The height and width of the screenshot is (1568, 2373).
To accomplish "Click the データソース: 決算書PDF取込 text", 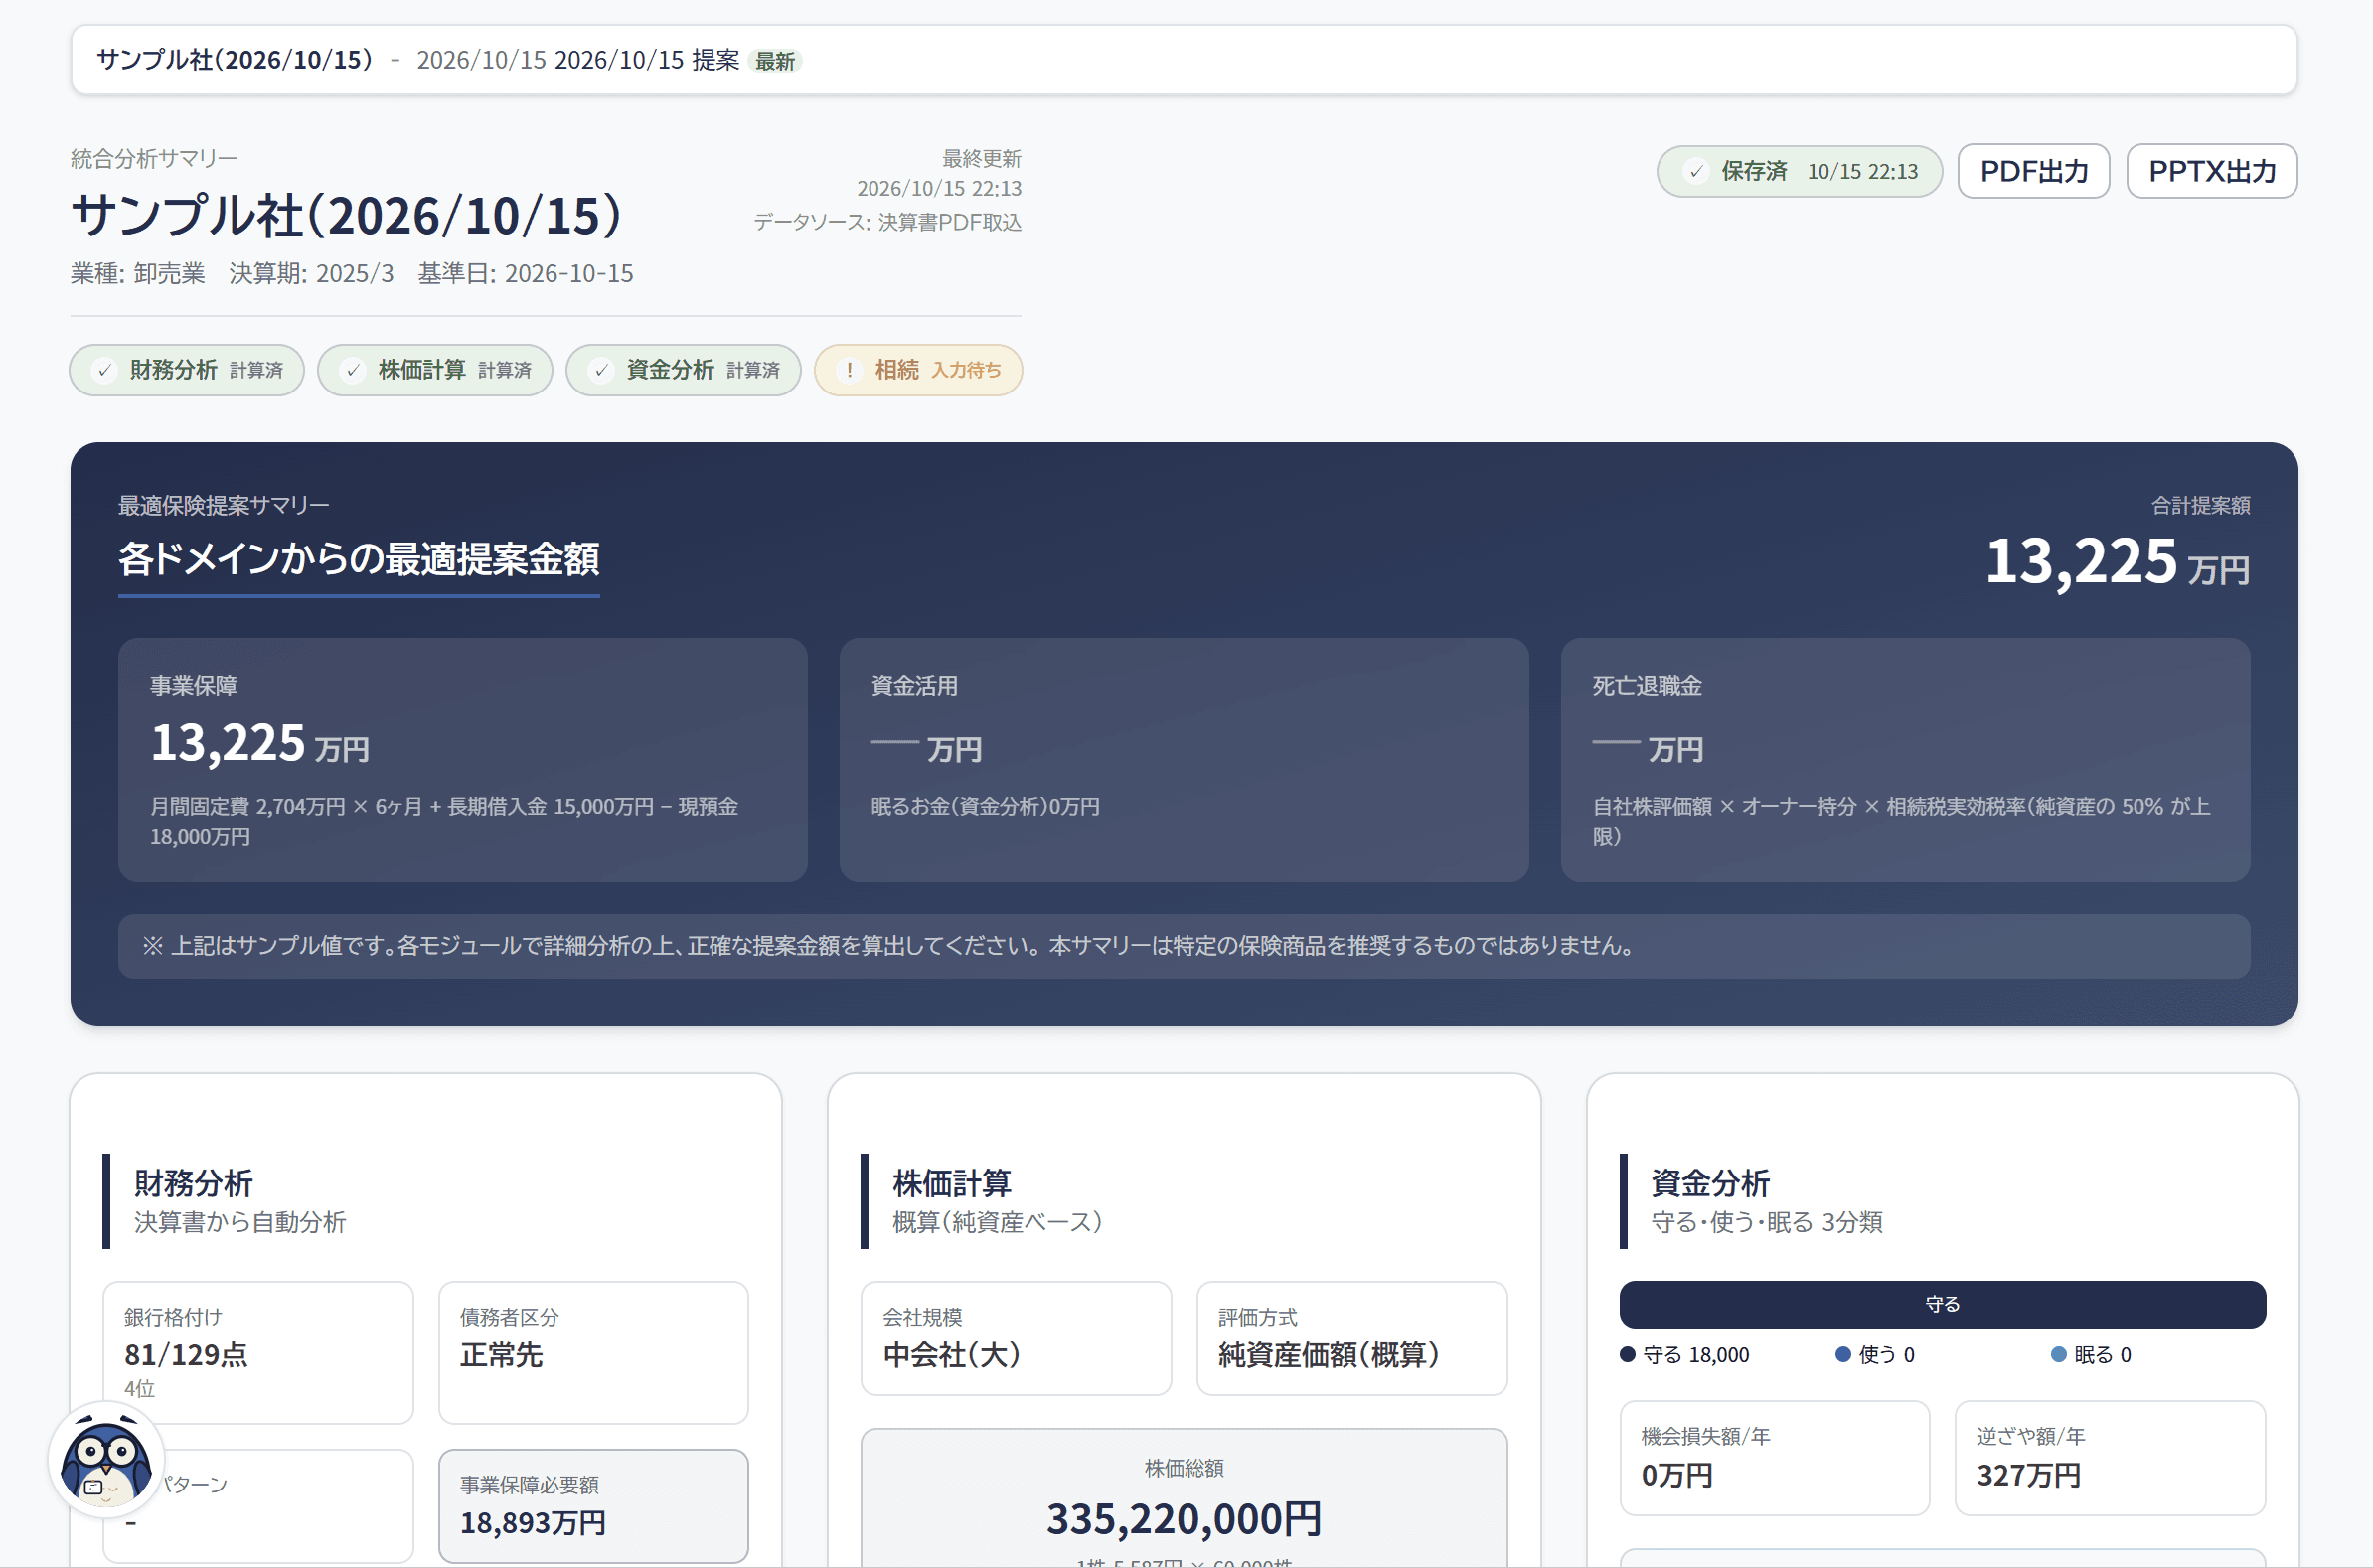I will point(887,222).
